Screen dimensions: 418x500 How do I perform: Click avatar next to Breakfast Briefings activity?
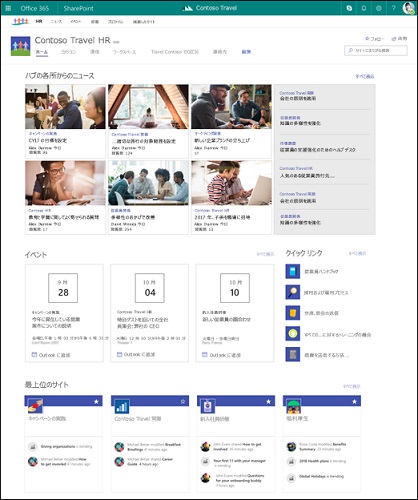[x=119, y=447]
